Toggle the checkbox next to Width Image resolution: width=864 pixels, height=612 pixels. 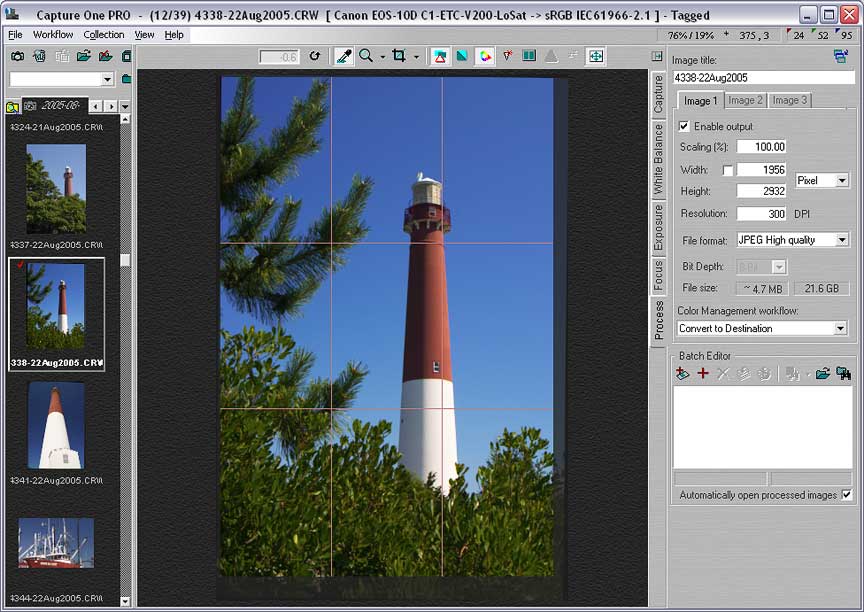click(x=727, y=171)
